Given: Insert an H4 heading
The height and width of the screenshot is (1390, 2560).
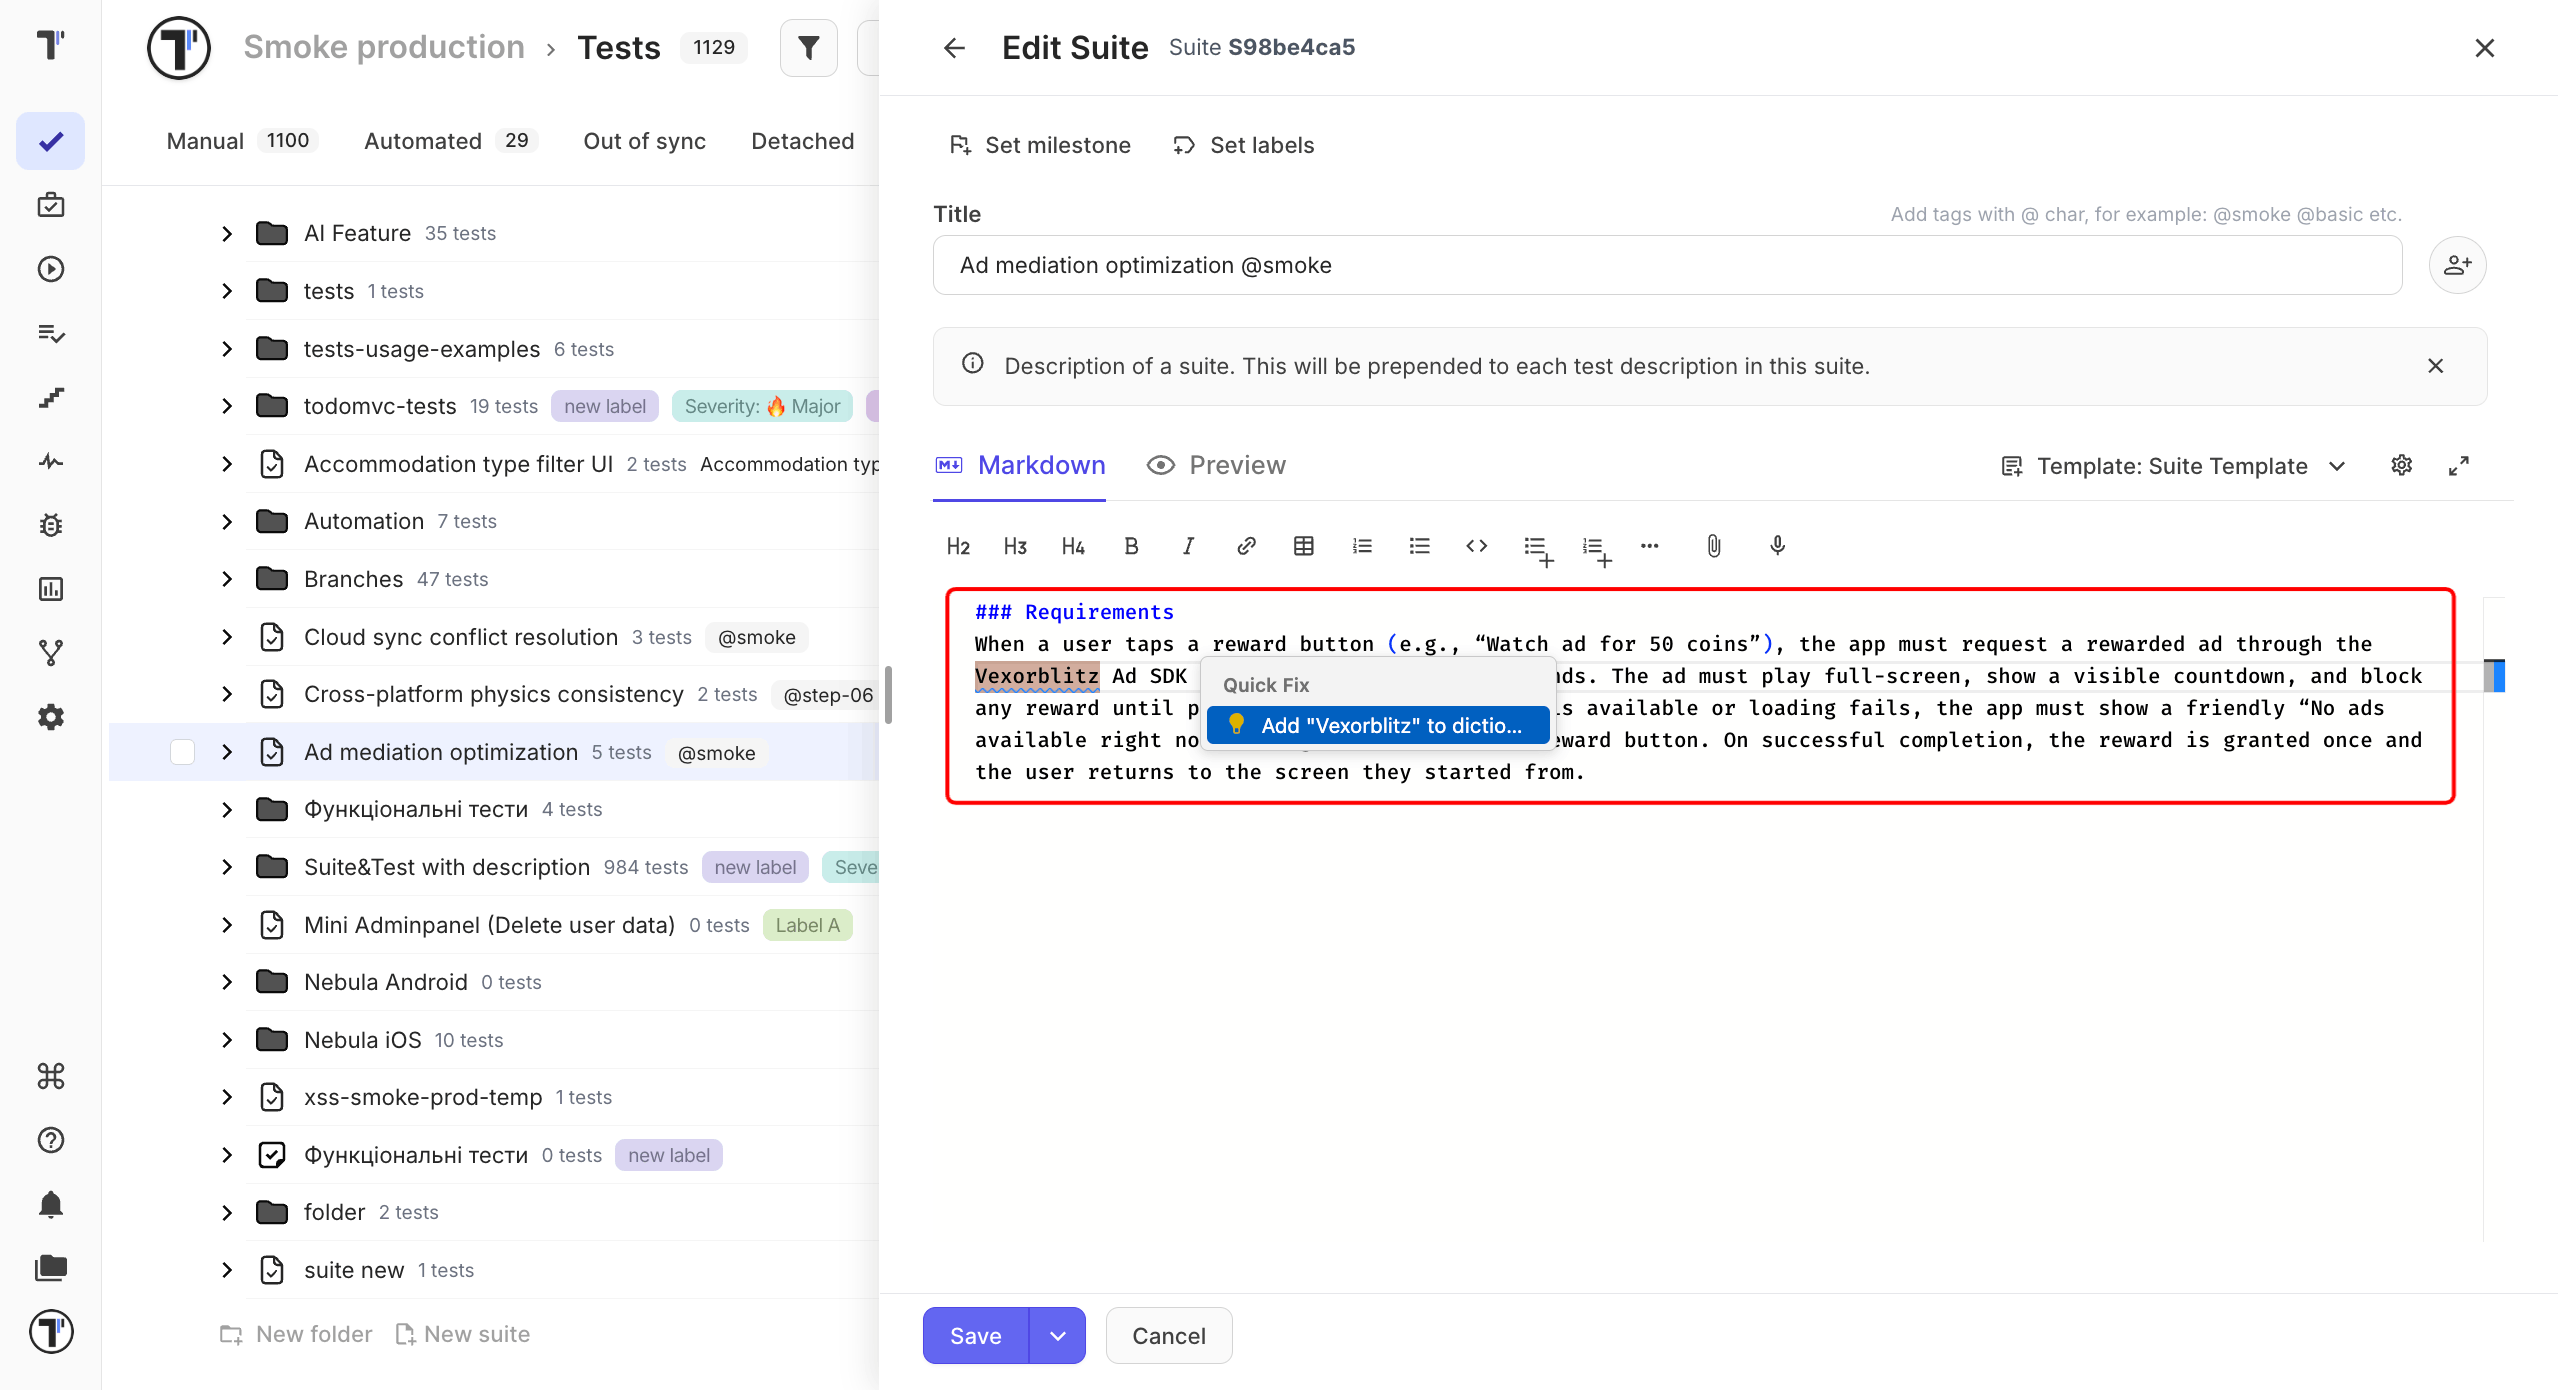Looking at the screenshot, I should coord(1073,546).
